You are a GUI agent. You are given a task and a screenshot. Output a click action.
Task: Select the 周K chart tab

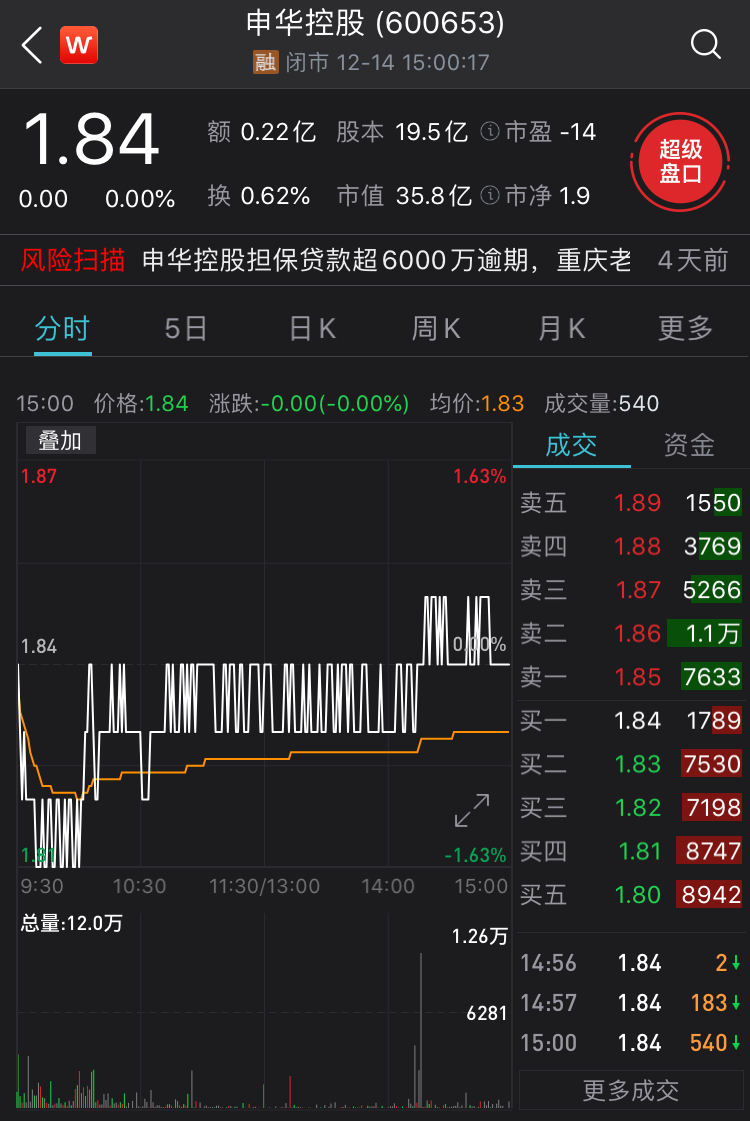[x=436, y=328]
